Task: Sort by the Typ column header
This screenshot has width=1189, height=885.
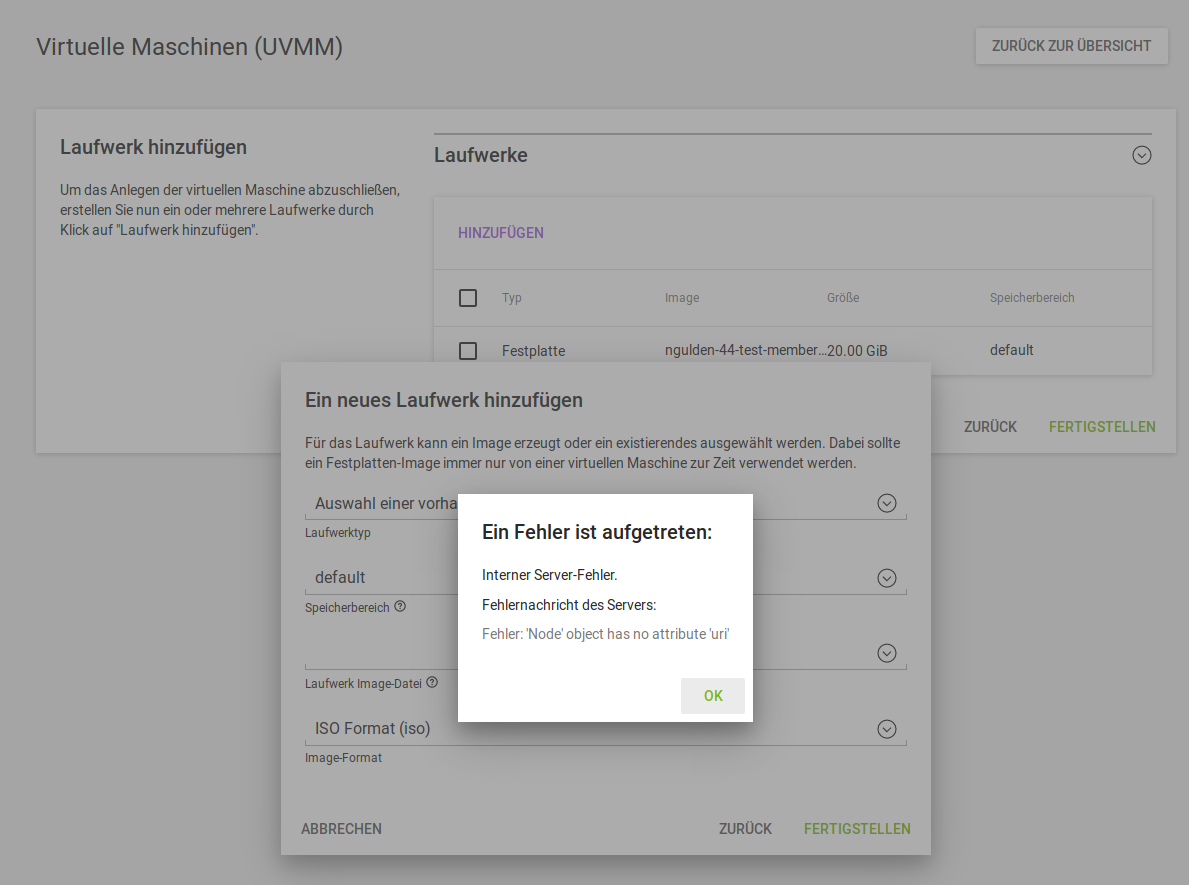Action: (512, 298)
